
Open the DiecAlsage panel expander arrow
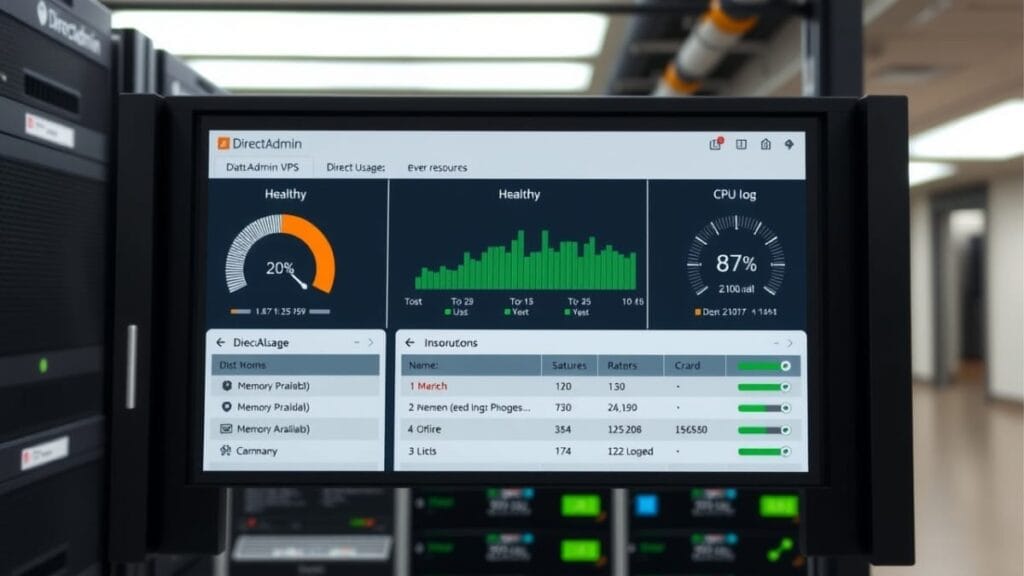(371, 342)
